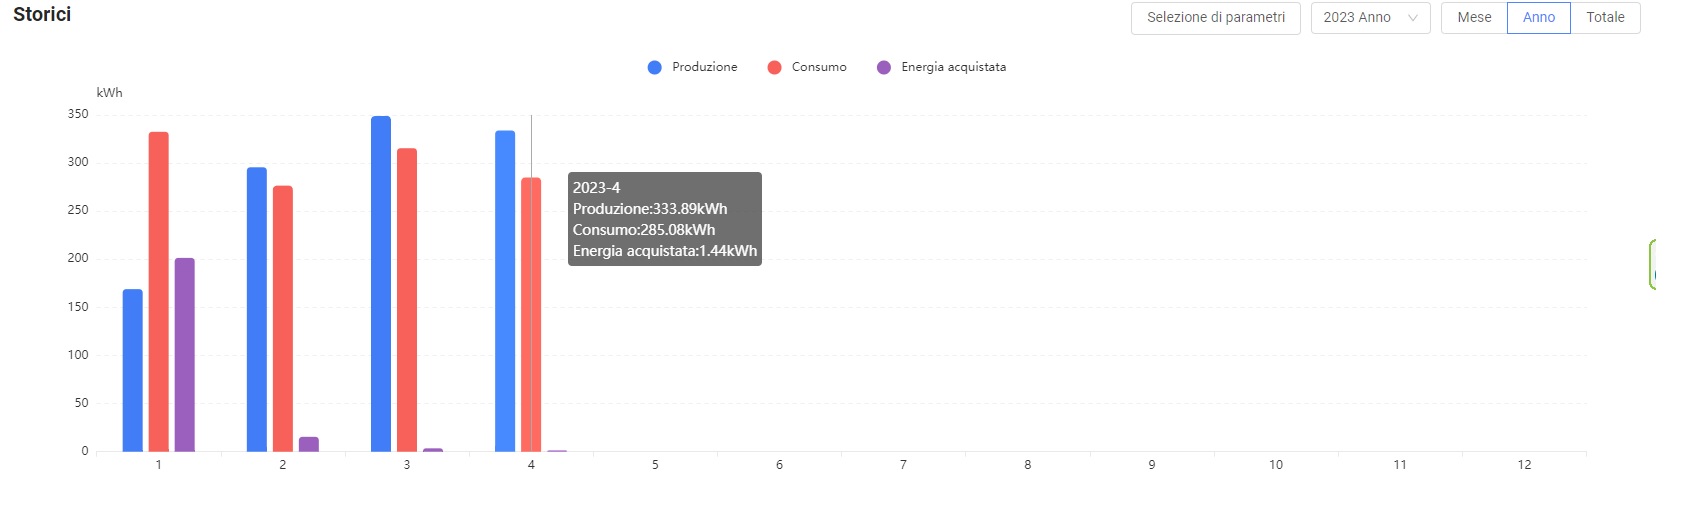1686x506 pixels.
Task: Switch to the Totale view tab
Action: click(x=1605, y=18)
